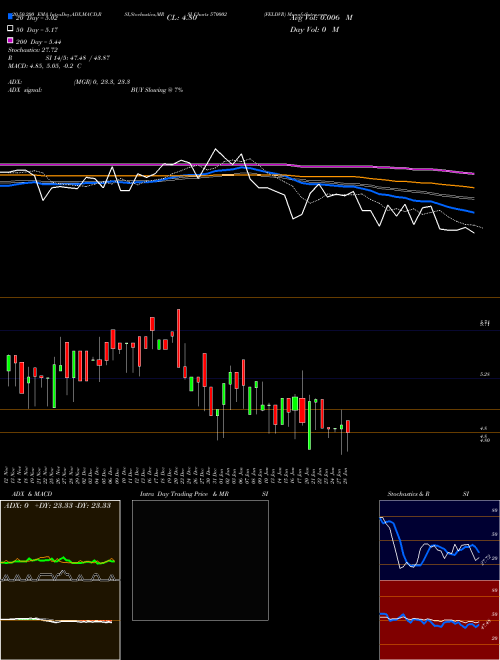Select the '50 Day = 5.17' legend text

tap(37, 30)
